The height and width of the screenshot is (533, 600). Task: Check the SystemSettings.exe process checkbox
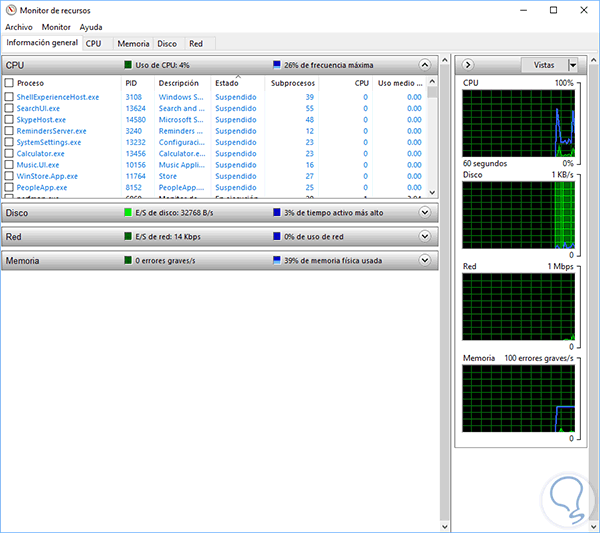(9, 142)
